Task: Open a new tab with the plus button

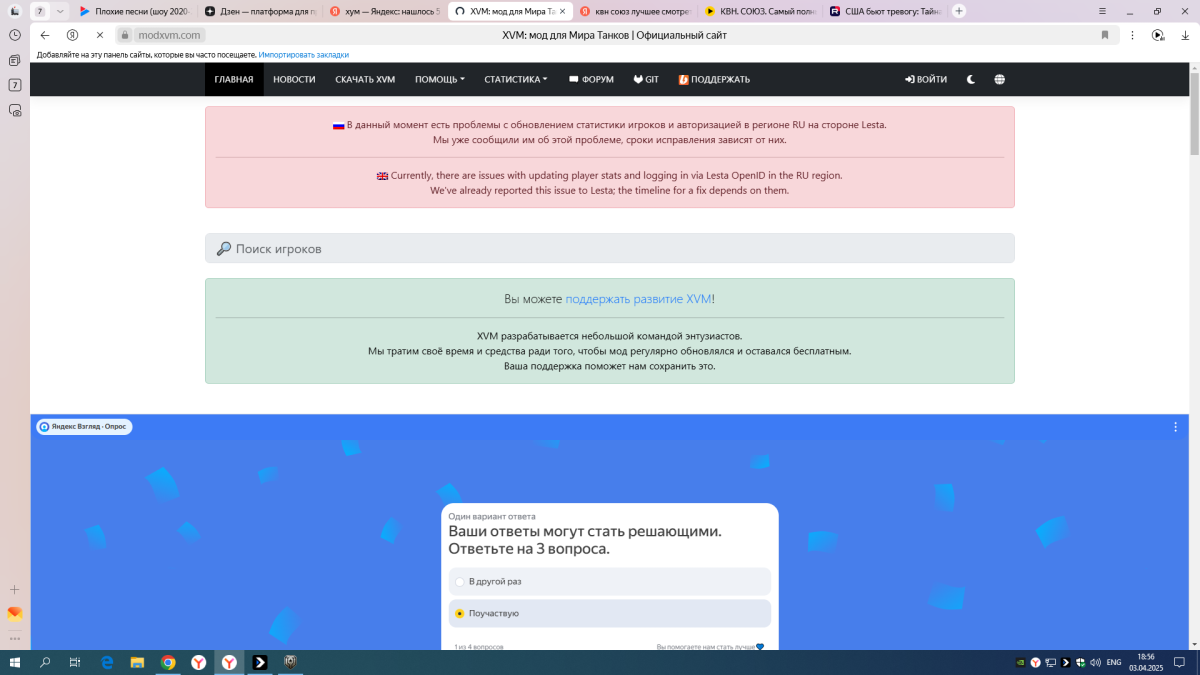Action: point(959,11)
